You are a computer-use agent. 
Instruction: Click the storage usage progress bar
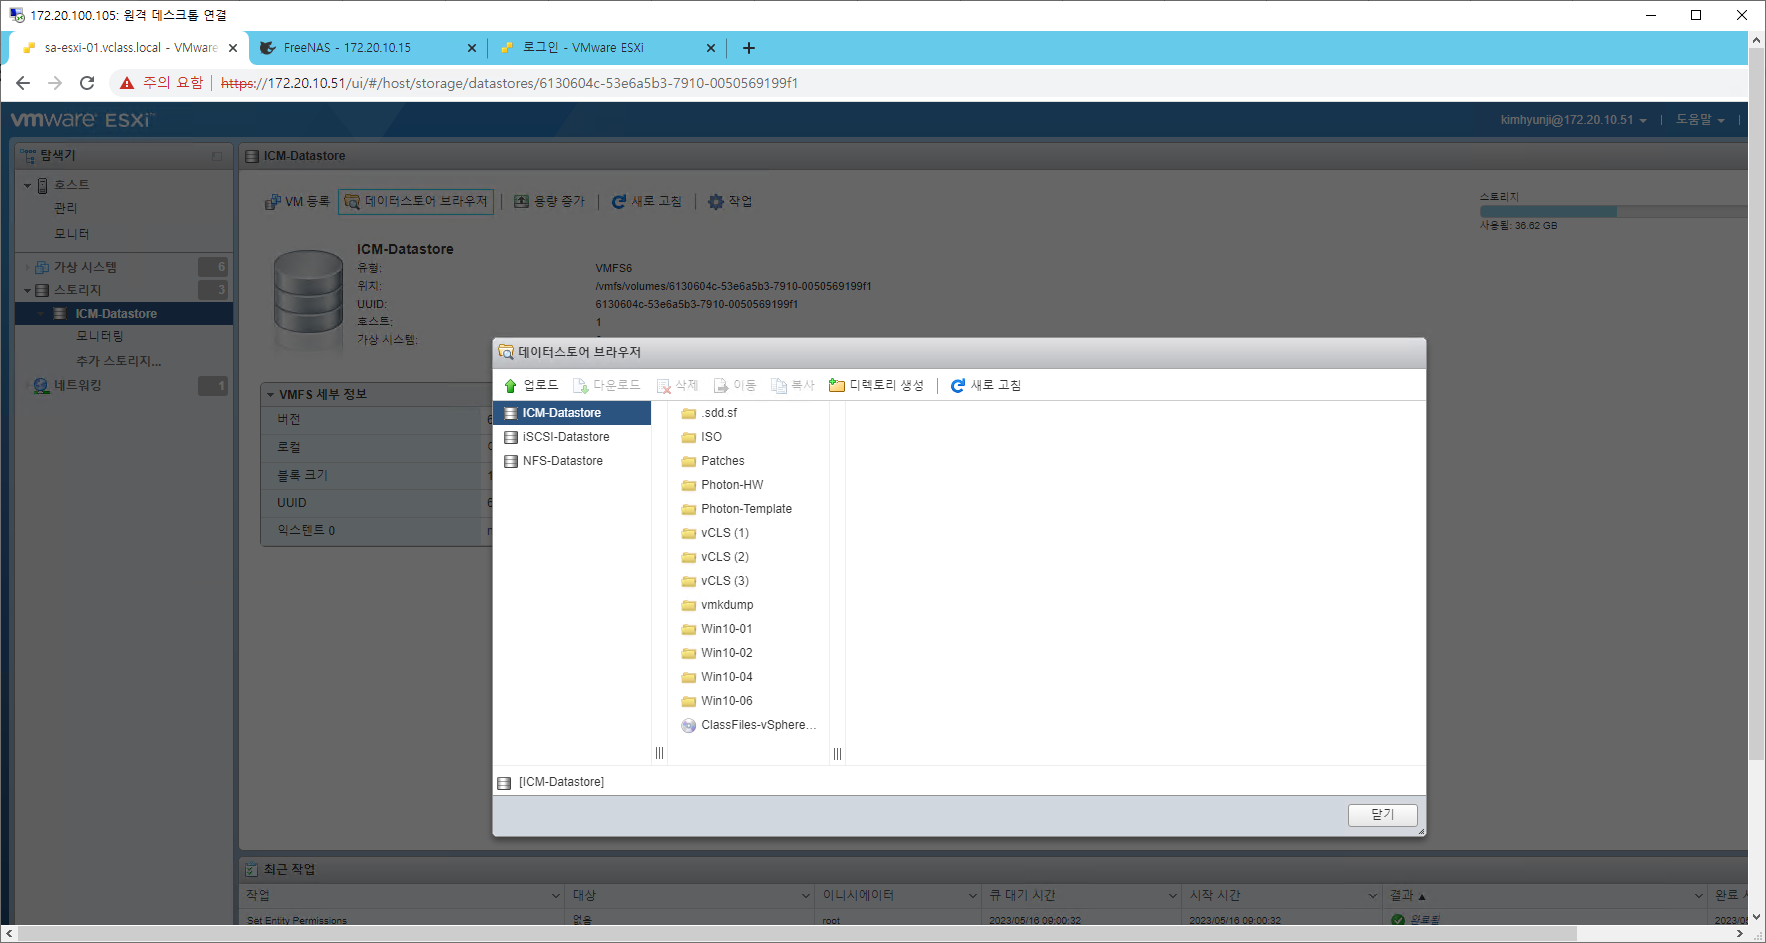1613,212
